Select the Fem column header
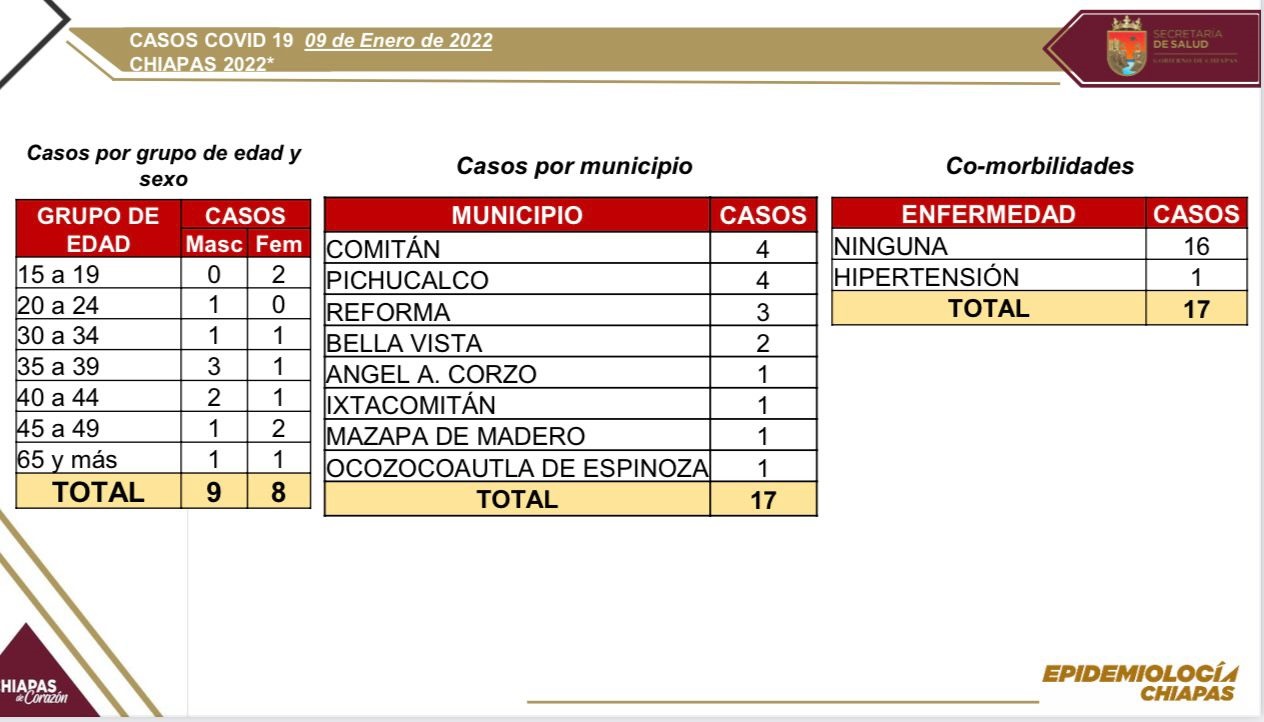Screen dimensions: 1264x722 pyautogui.click(x=278, y=244)
